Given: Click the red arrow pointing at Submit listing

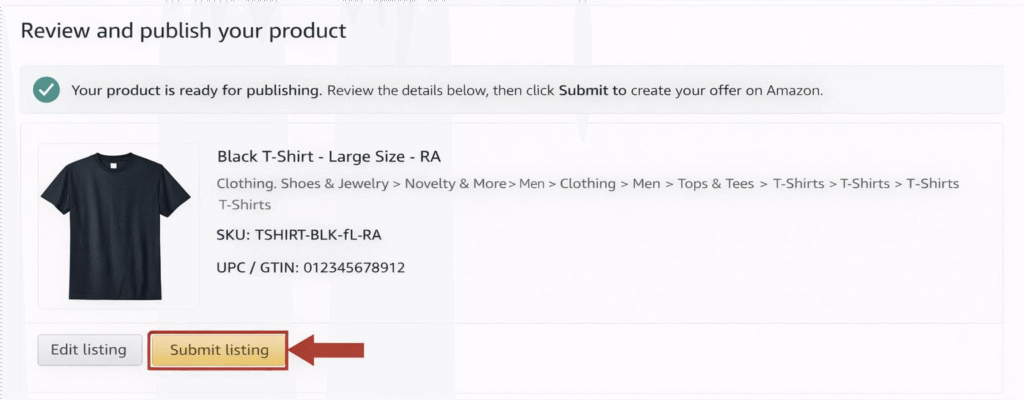Looking at the screenshot, I should [x=332, y=350].
